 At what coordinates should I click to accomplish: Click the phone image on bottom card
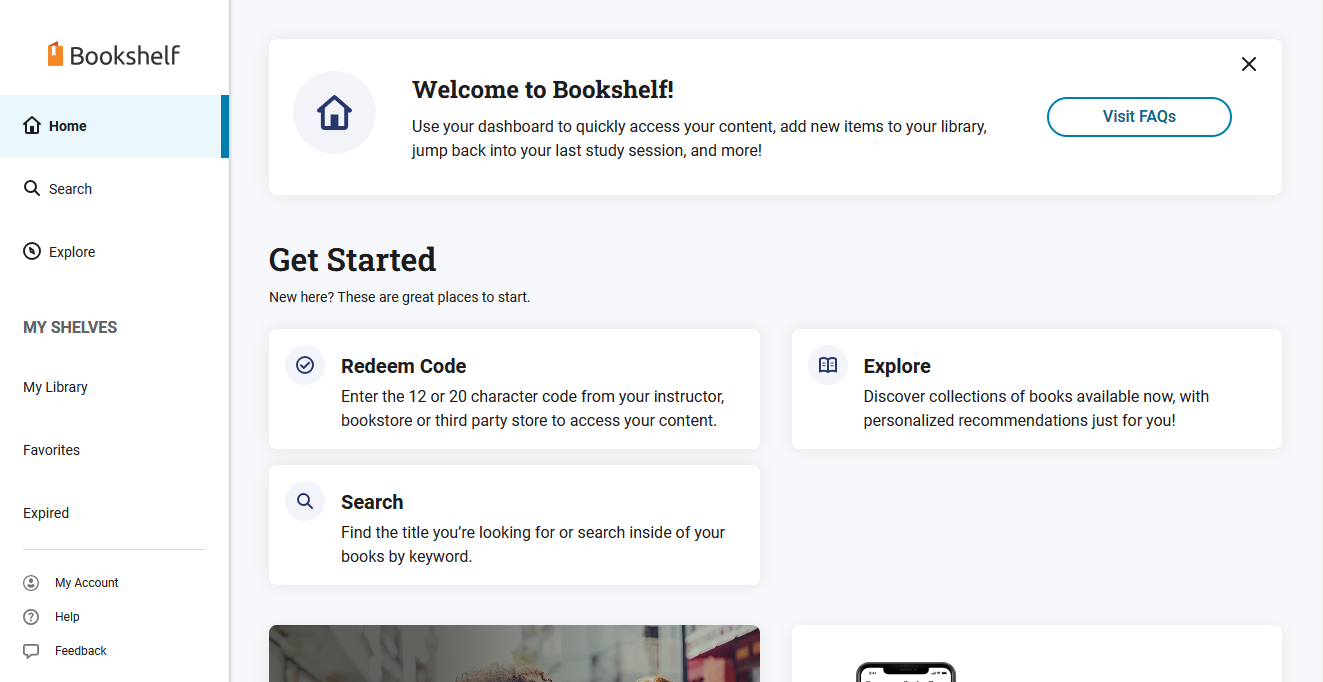click(x=906, y=671)
